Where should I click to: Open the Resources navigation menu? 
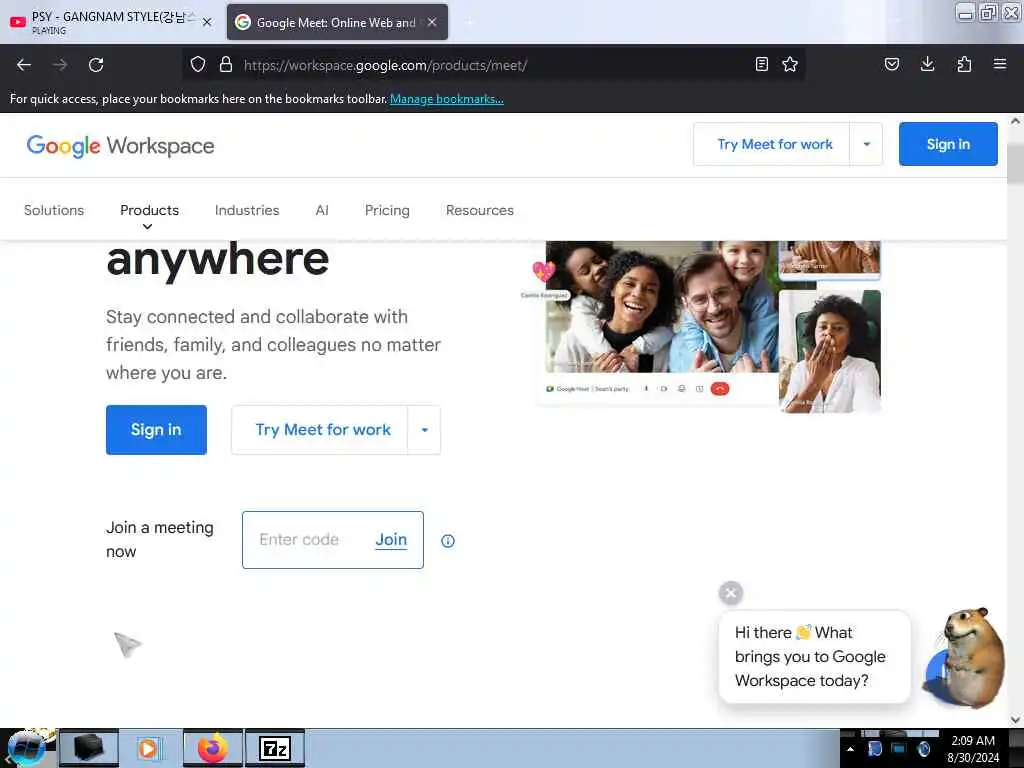480,210
